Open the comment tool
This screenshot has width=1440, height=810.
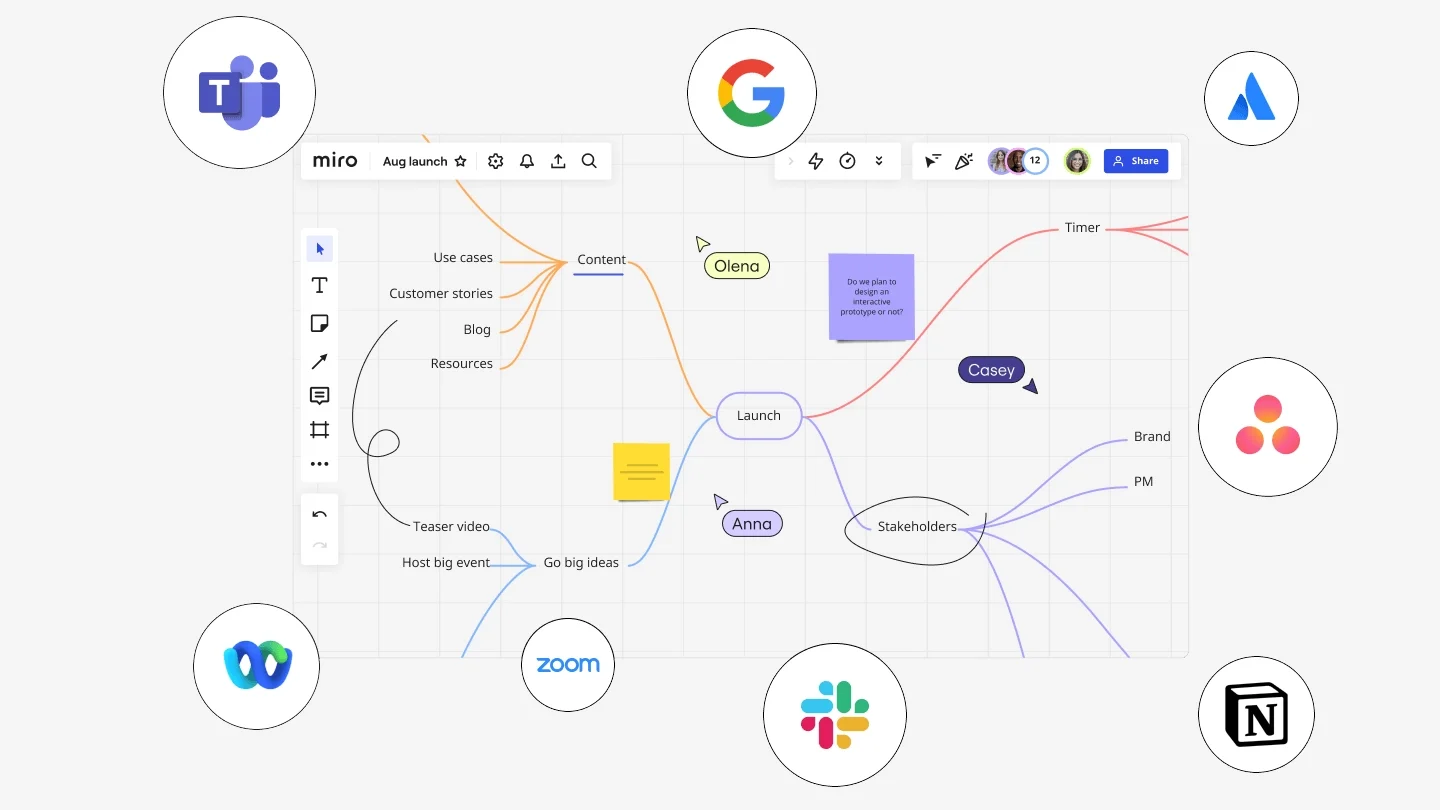[320, 396]
